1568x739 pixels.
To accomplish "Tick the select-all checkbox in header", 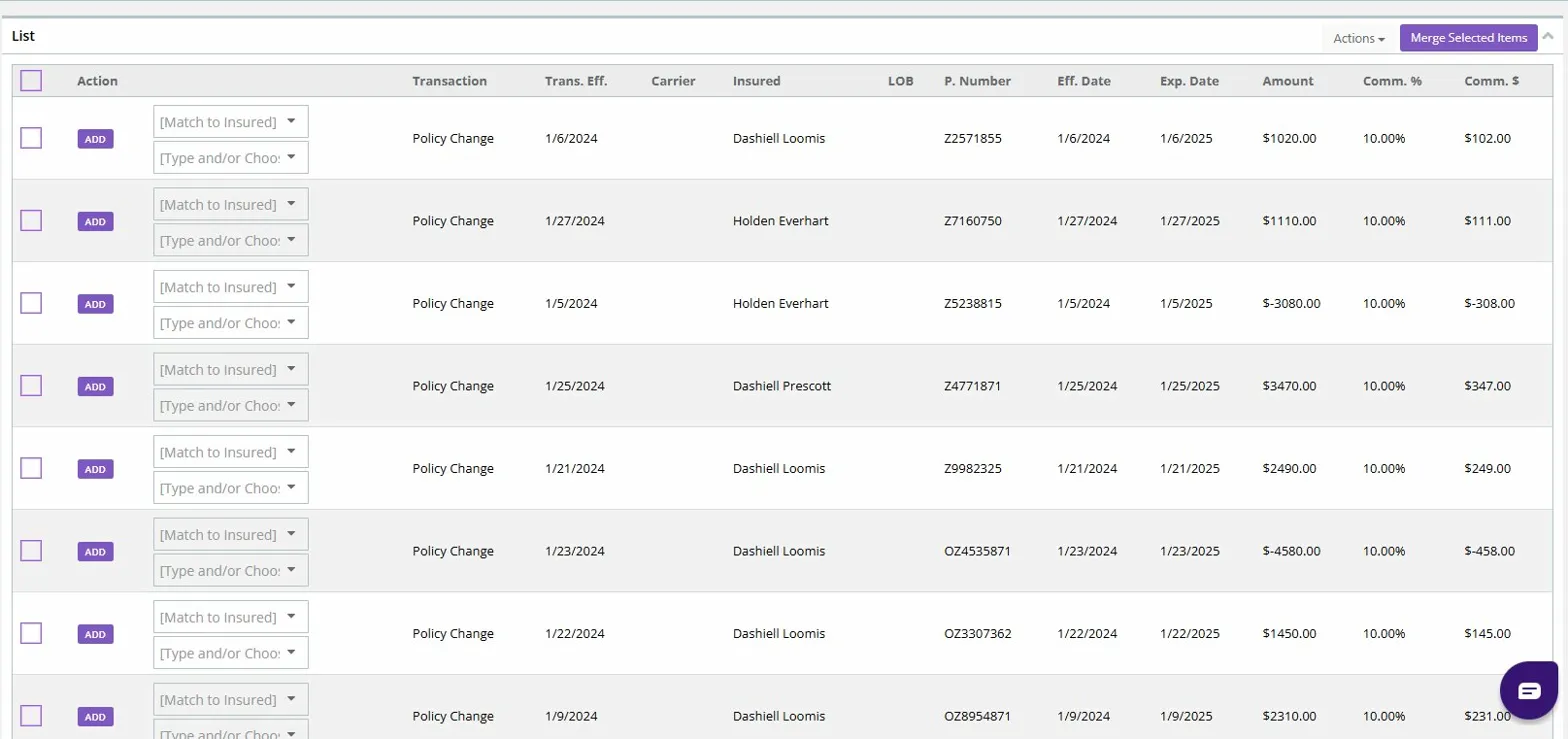I will (31, 81).
